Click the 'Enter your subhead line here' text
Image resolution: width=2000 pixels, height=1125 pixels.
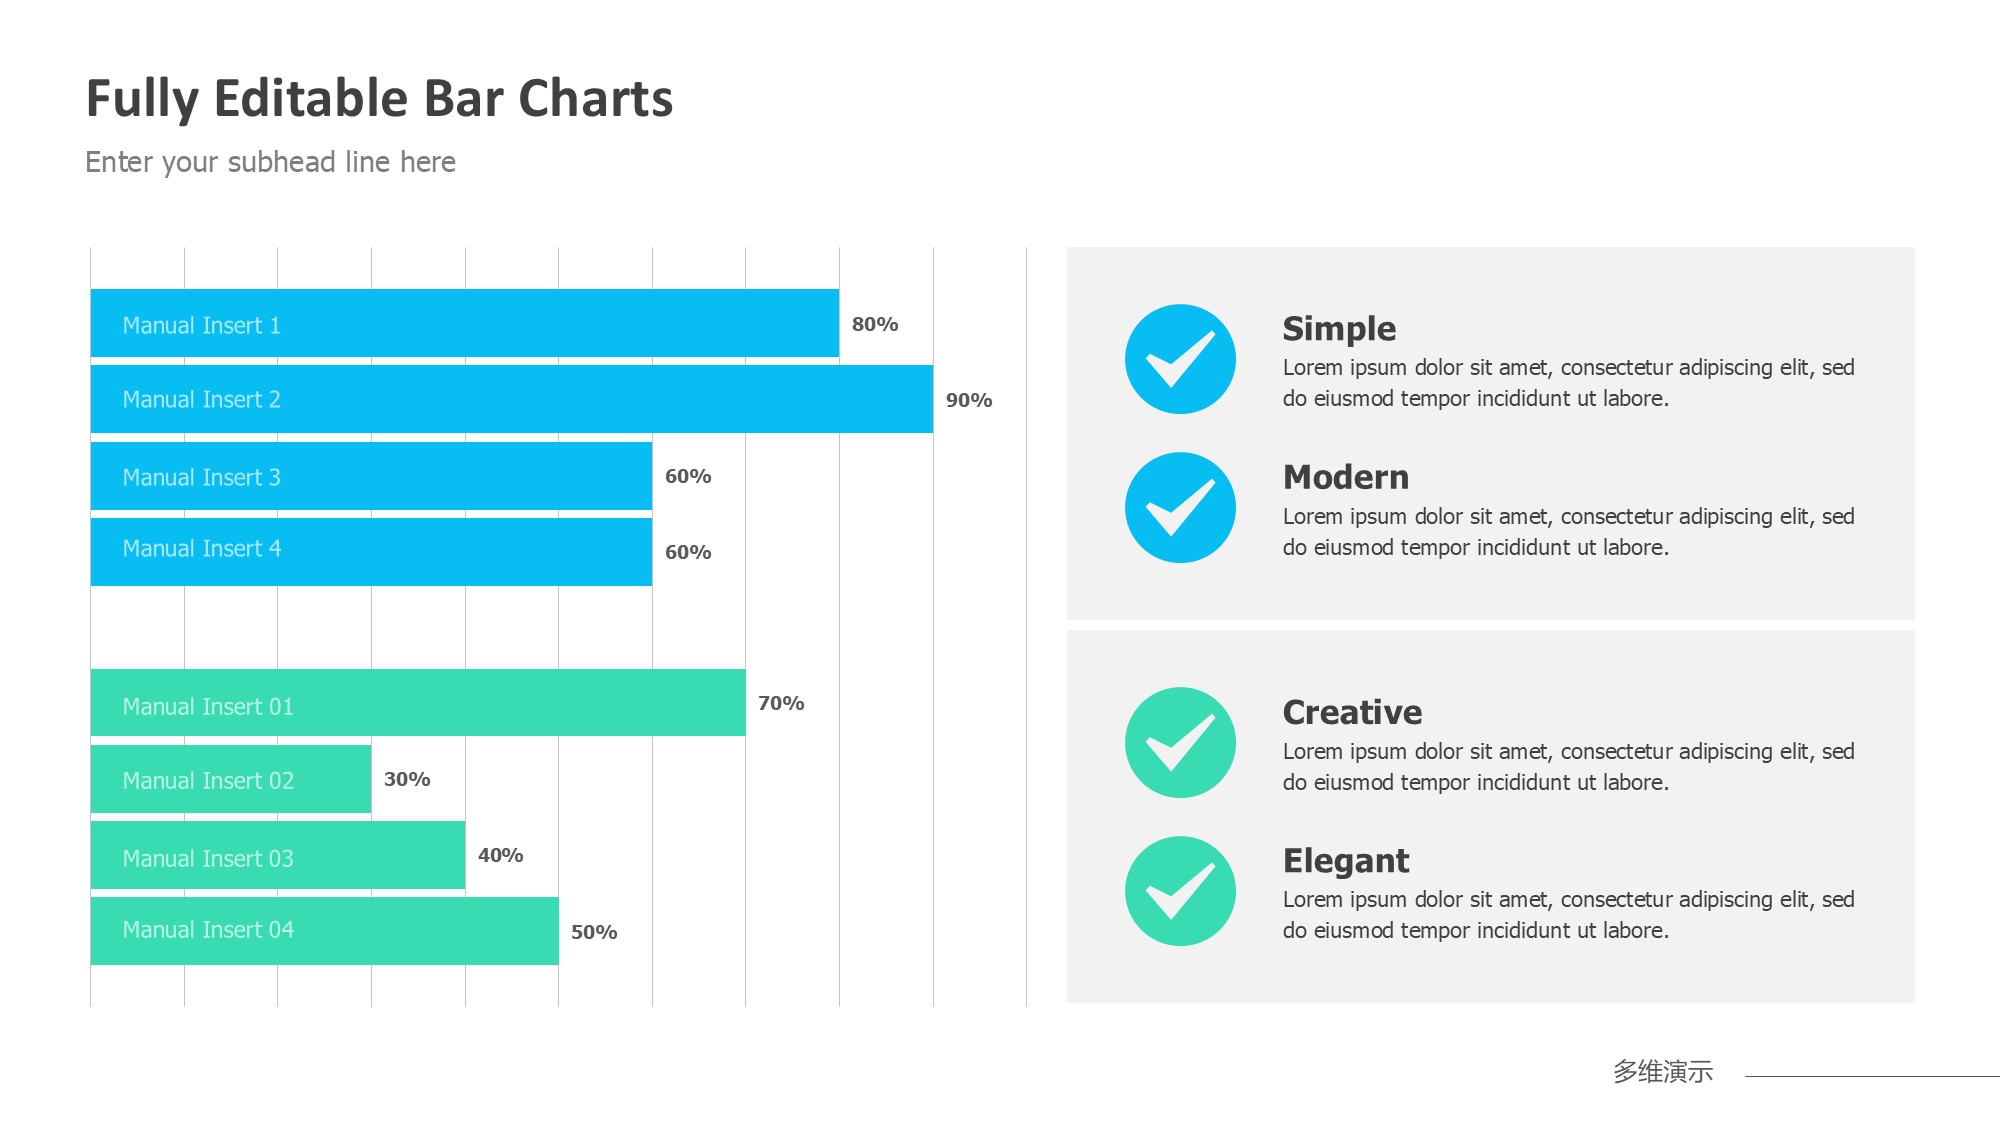pyautogui.click(x=270, y=162)
